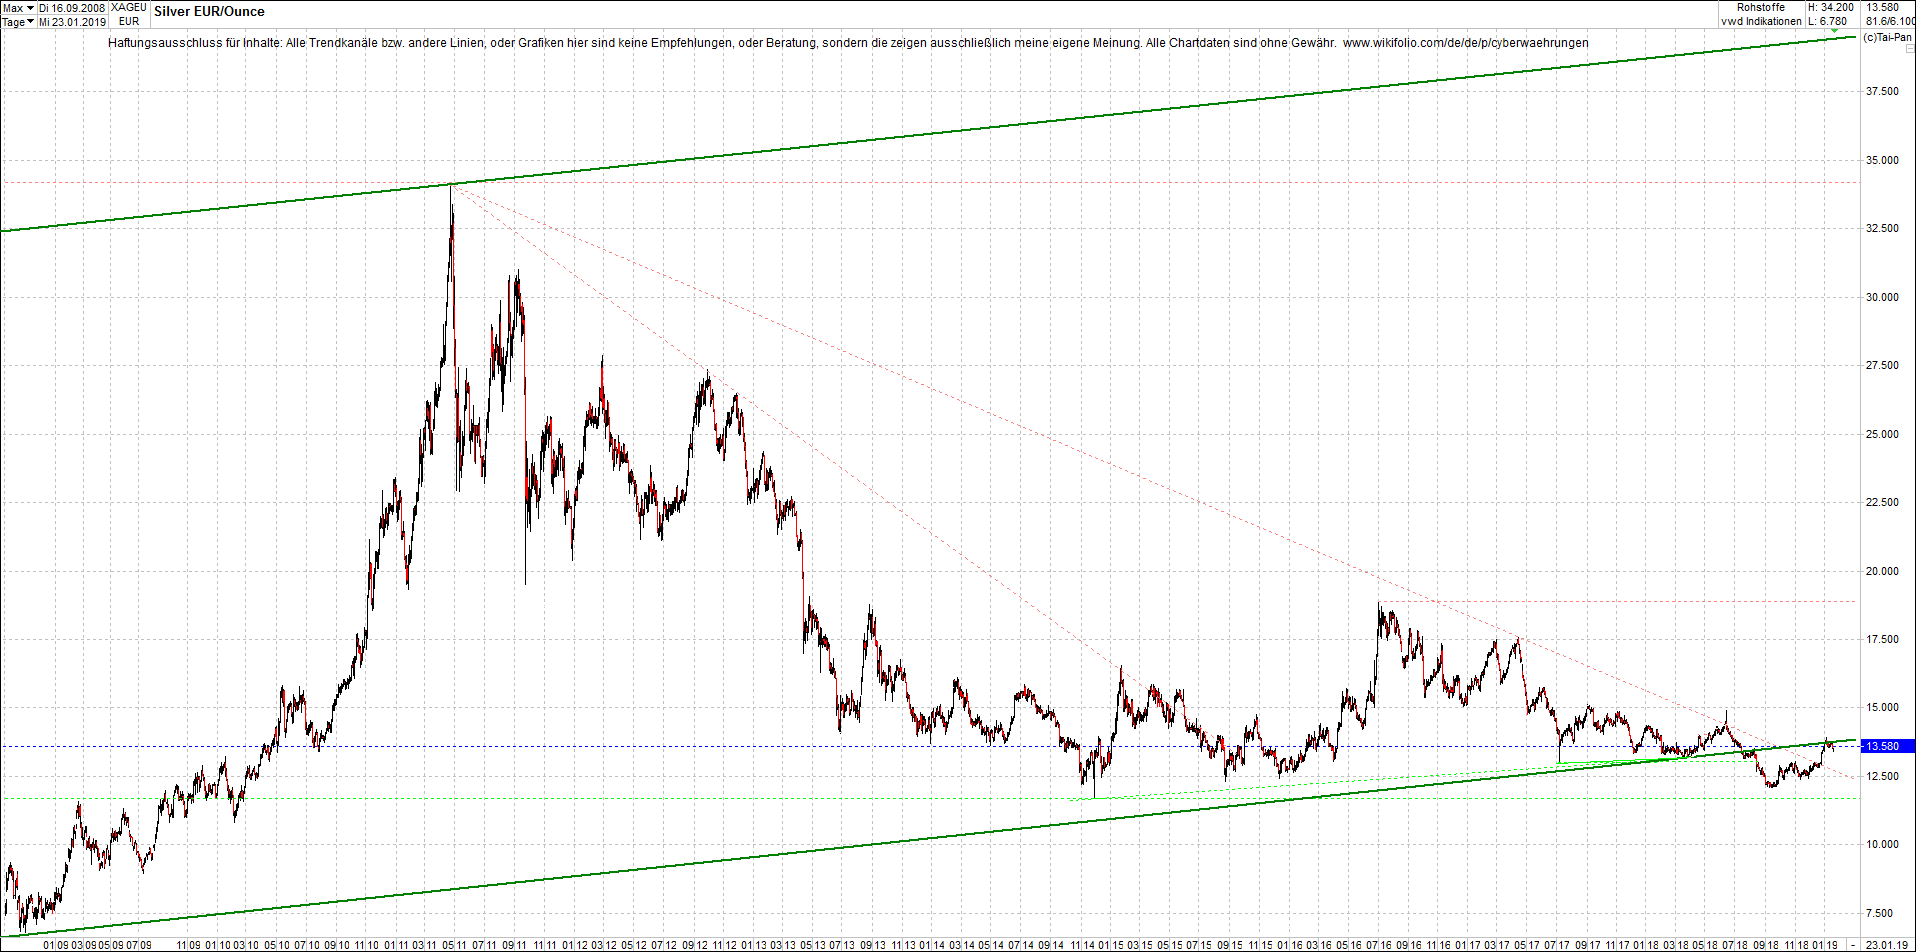Click the 27.500 price axis label
This screenshot has width=1916, height=952.
pos(1882,366)
